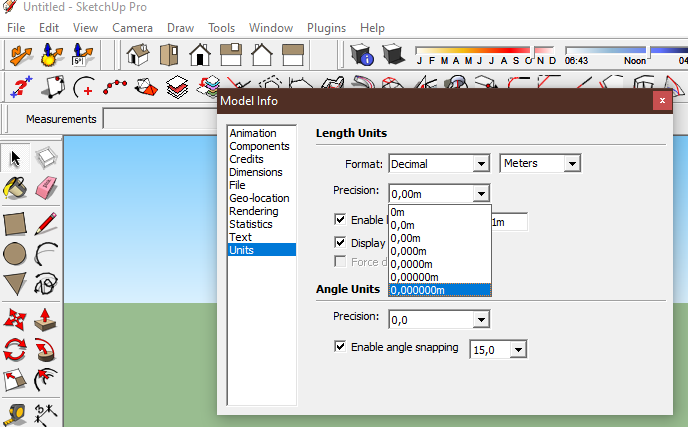Choose the Circle drawing tool
This screenshot has width=688, height=427.
pos(15,254)
